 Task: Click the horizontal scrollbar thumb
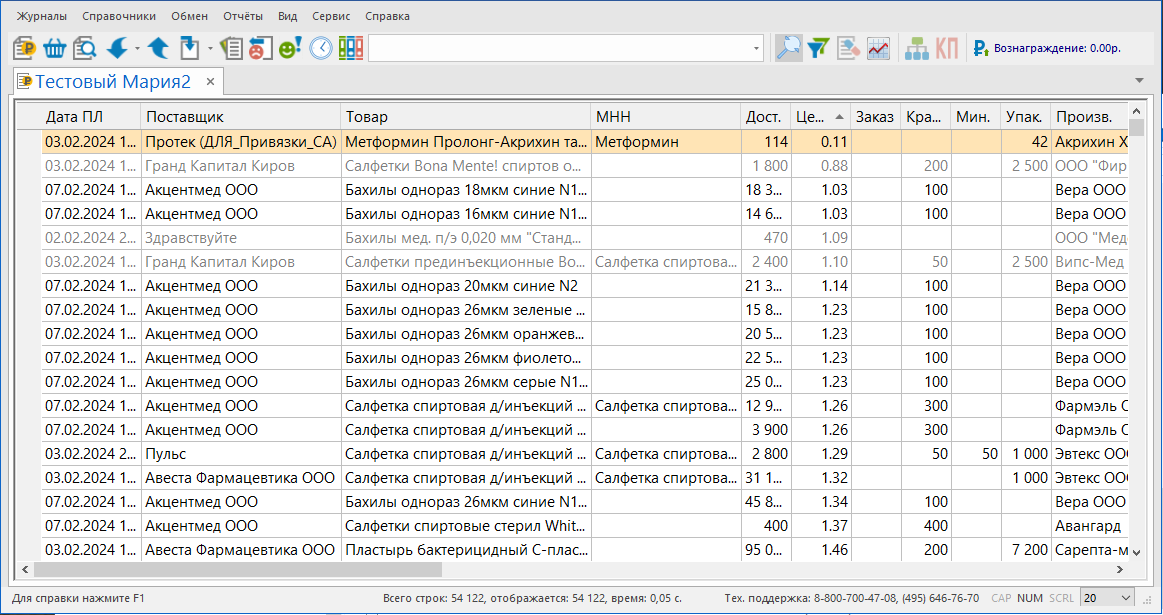[238, 569]
